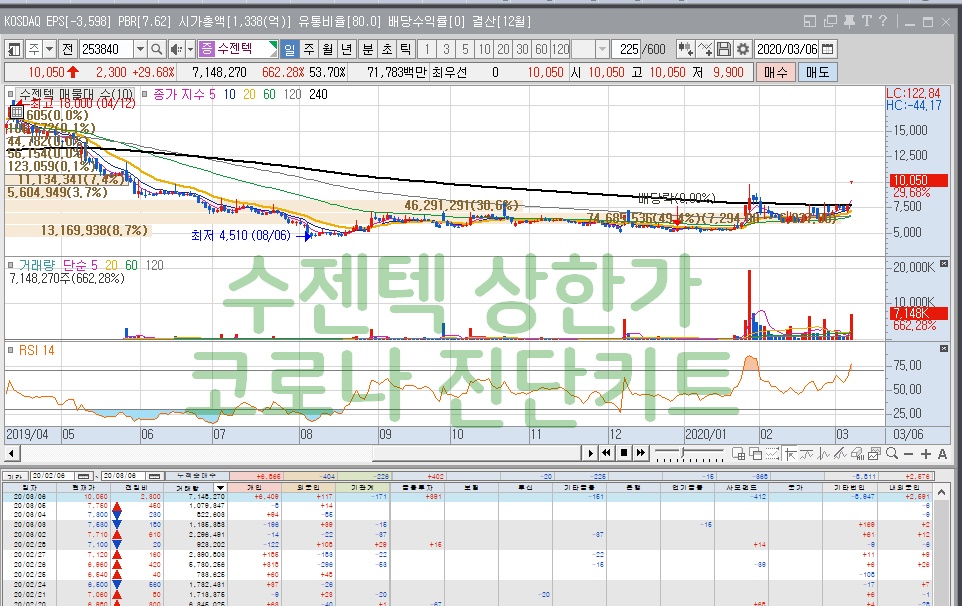Click the crosshair cursor tool icon
Screen dimensions: 962x606
[791, 454]
